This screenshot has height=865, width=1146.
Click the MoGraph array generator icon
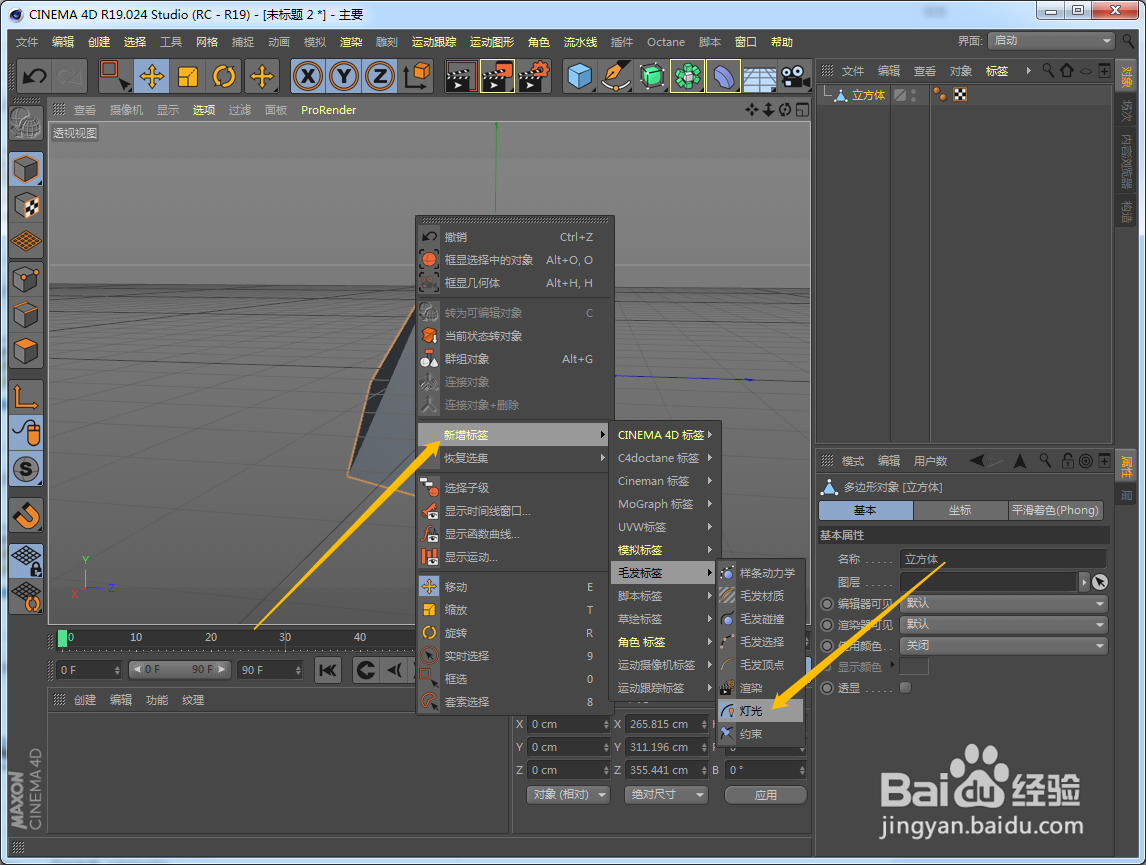point(688,76)
